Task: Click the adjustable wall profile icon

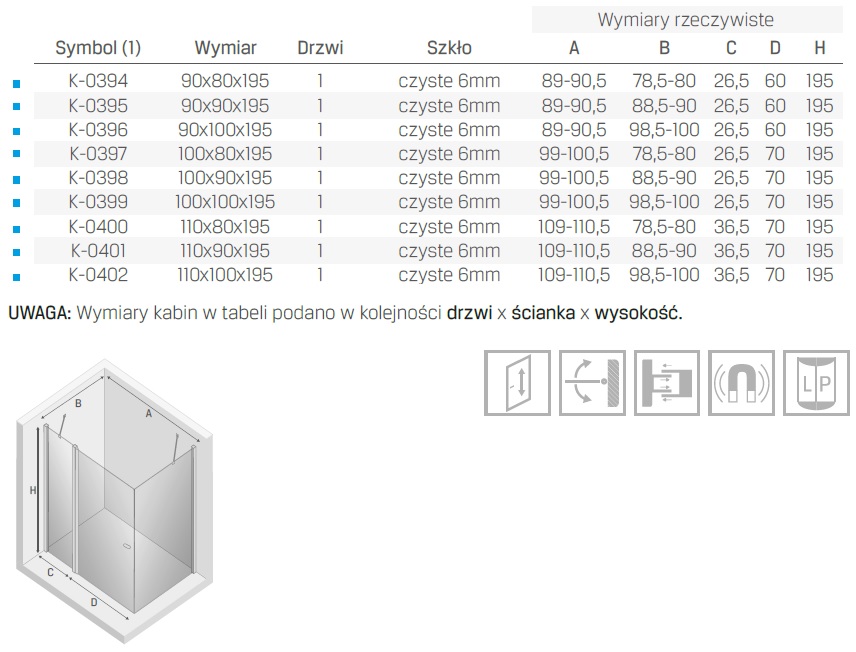Action: (667, 382)
